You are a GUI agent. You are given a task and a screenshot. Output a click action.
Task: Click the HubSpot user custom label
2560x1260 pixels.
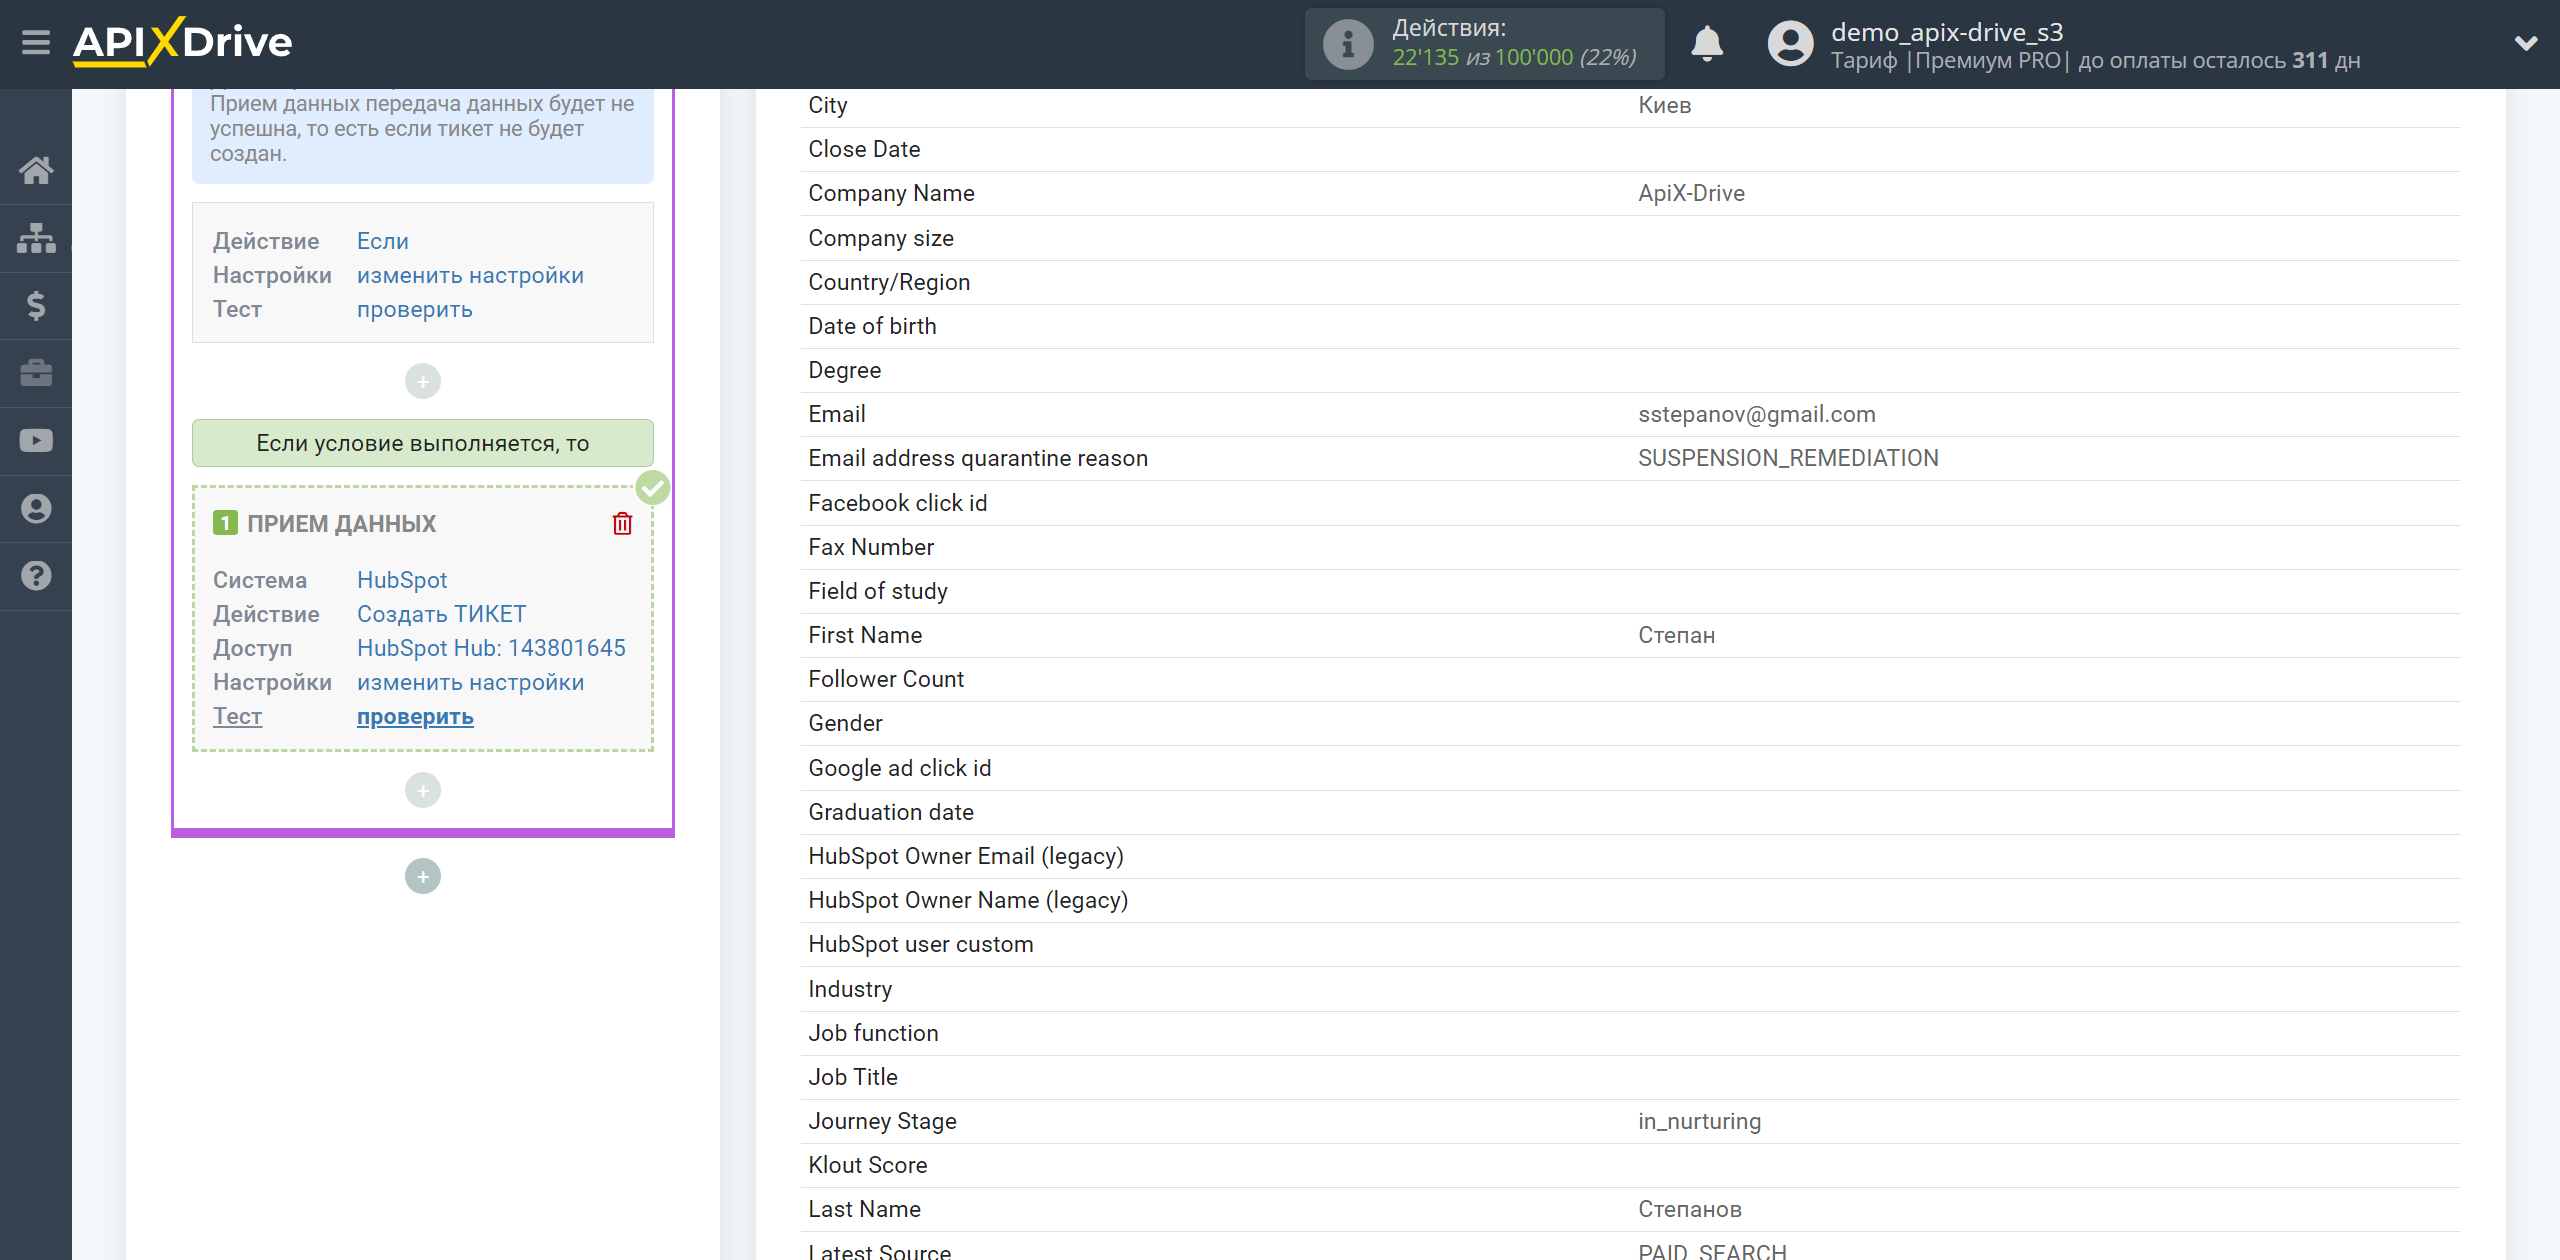coord(920,944)
